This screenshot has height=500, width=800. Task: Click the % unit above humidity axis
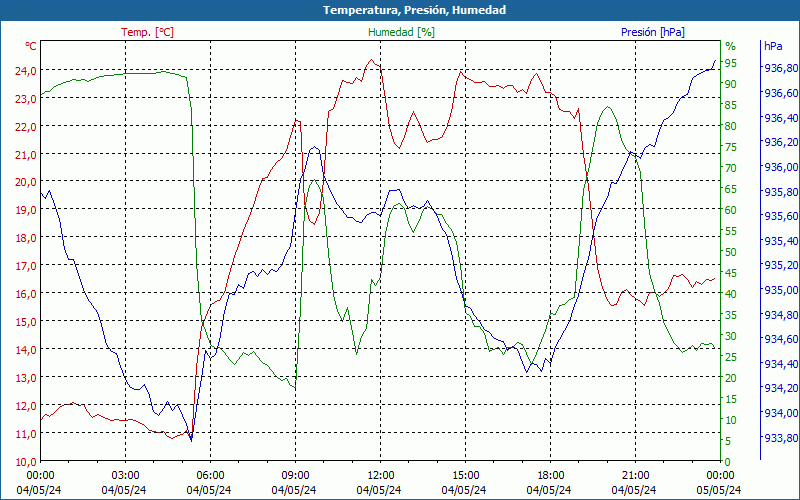coord(731,46)
